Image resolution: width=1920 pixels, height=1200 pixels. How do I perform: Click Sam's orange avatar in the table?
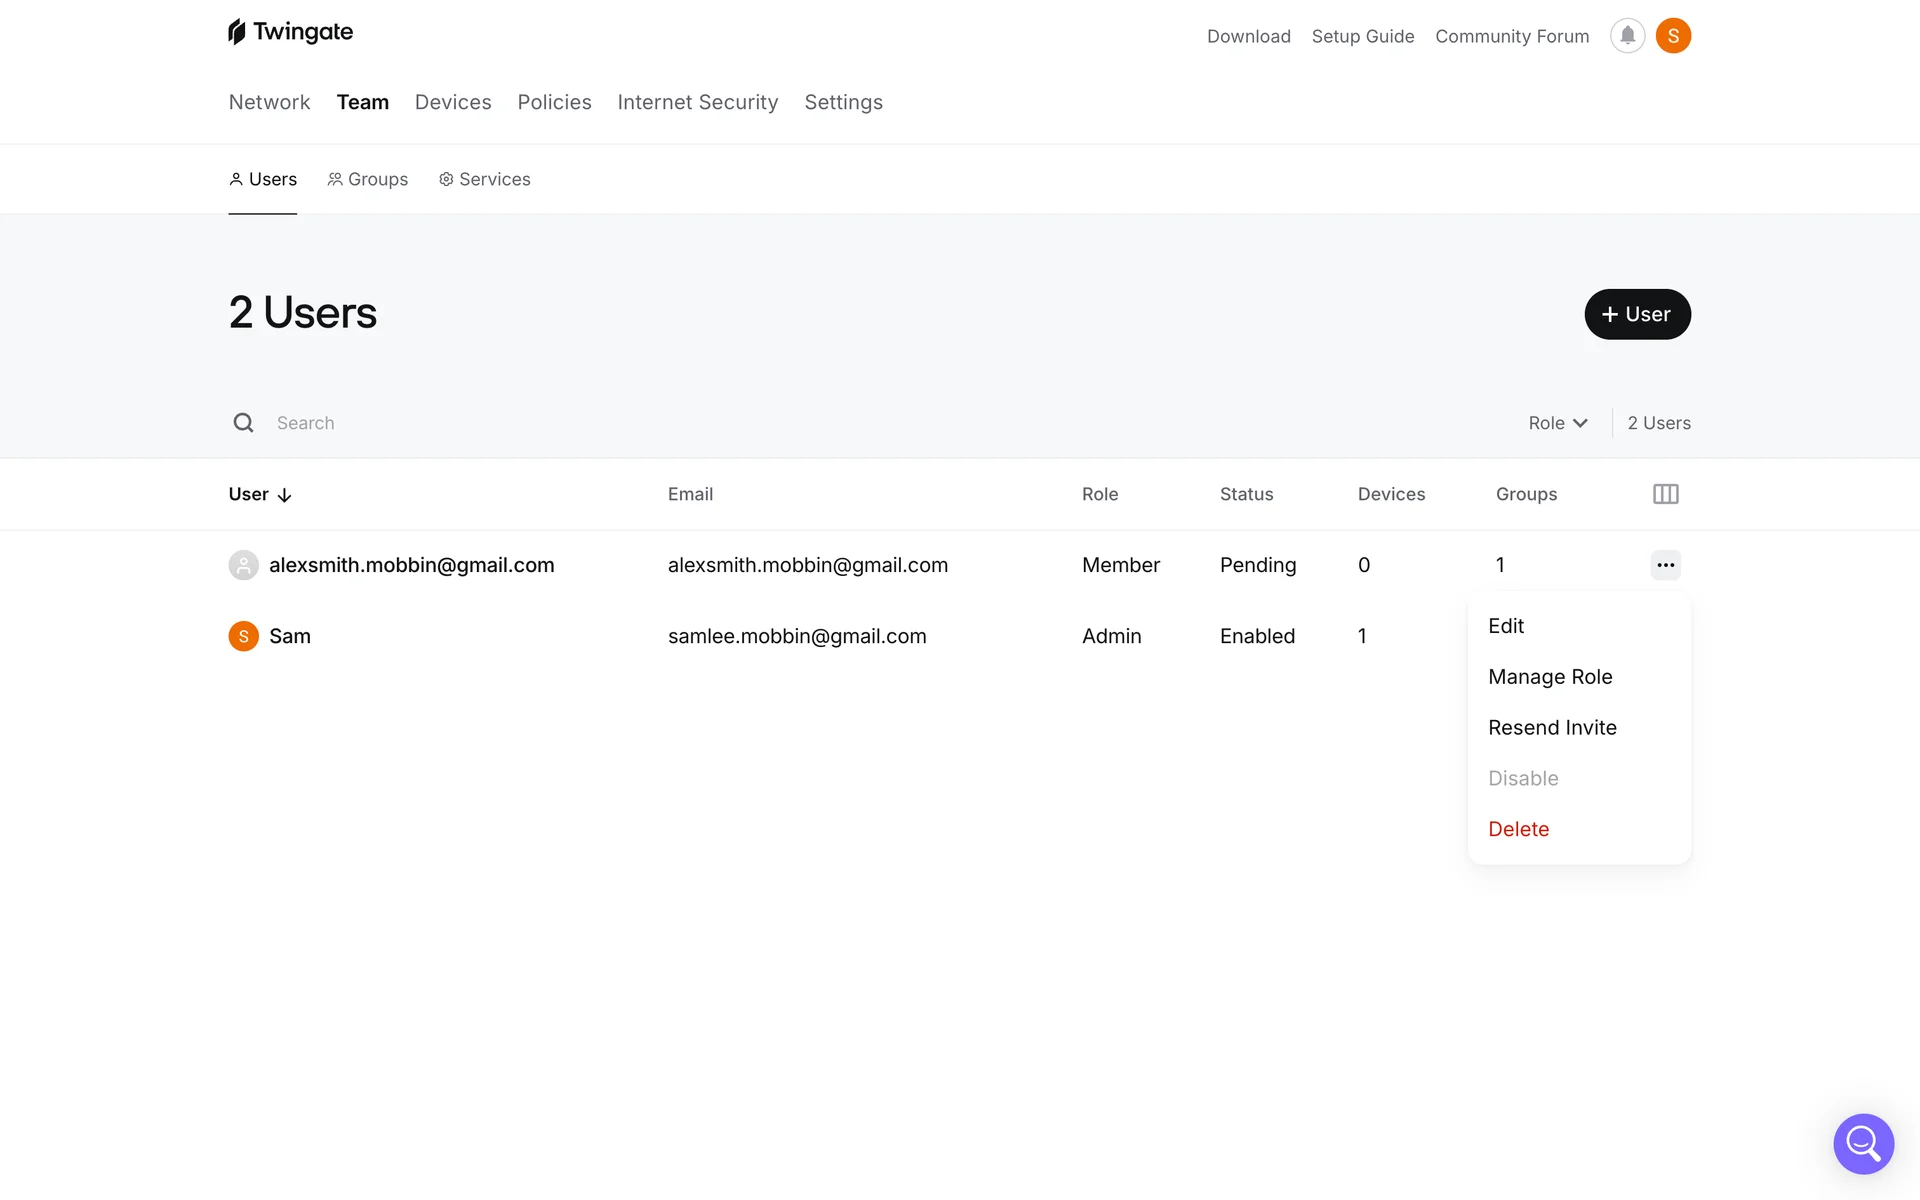click(243, 636)
